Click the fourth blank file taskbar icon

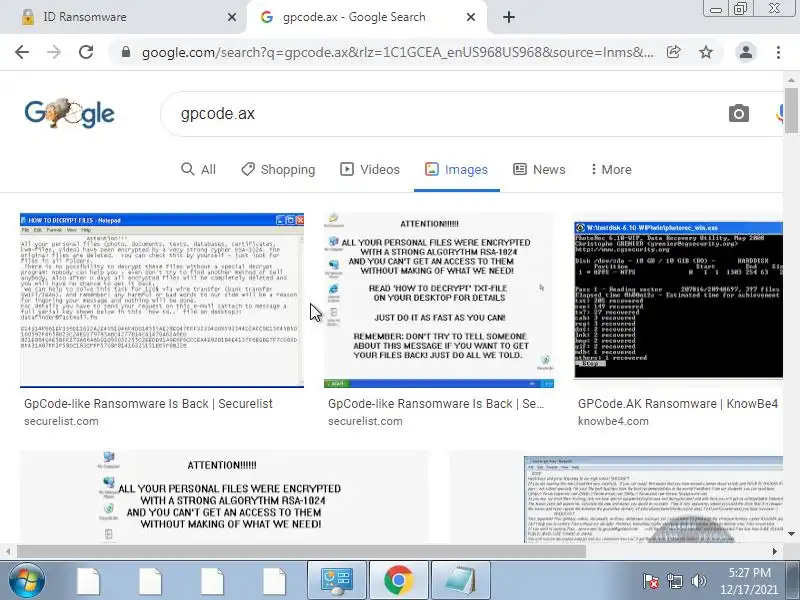(x=274, y=581)
